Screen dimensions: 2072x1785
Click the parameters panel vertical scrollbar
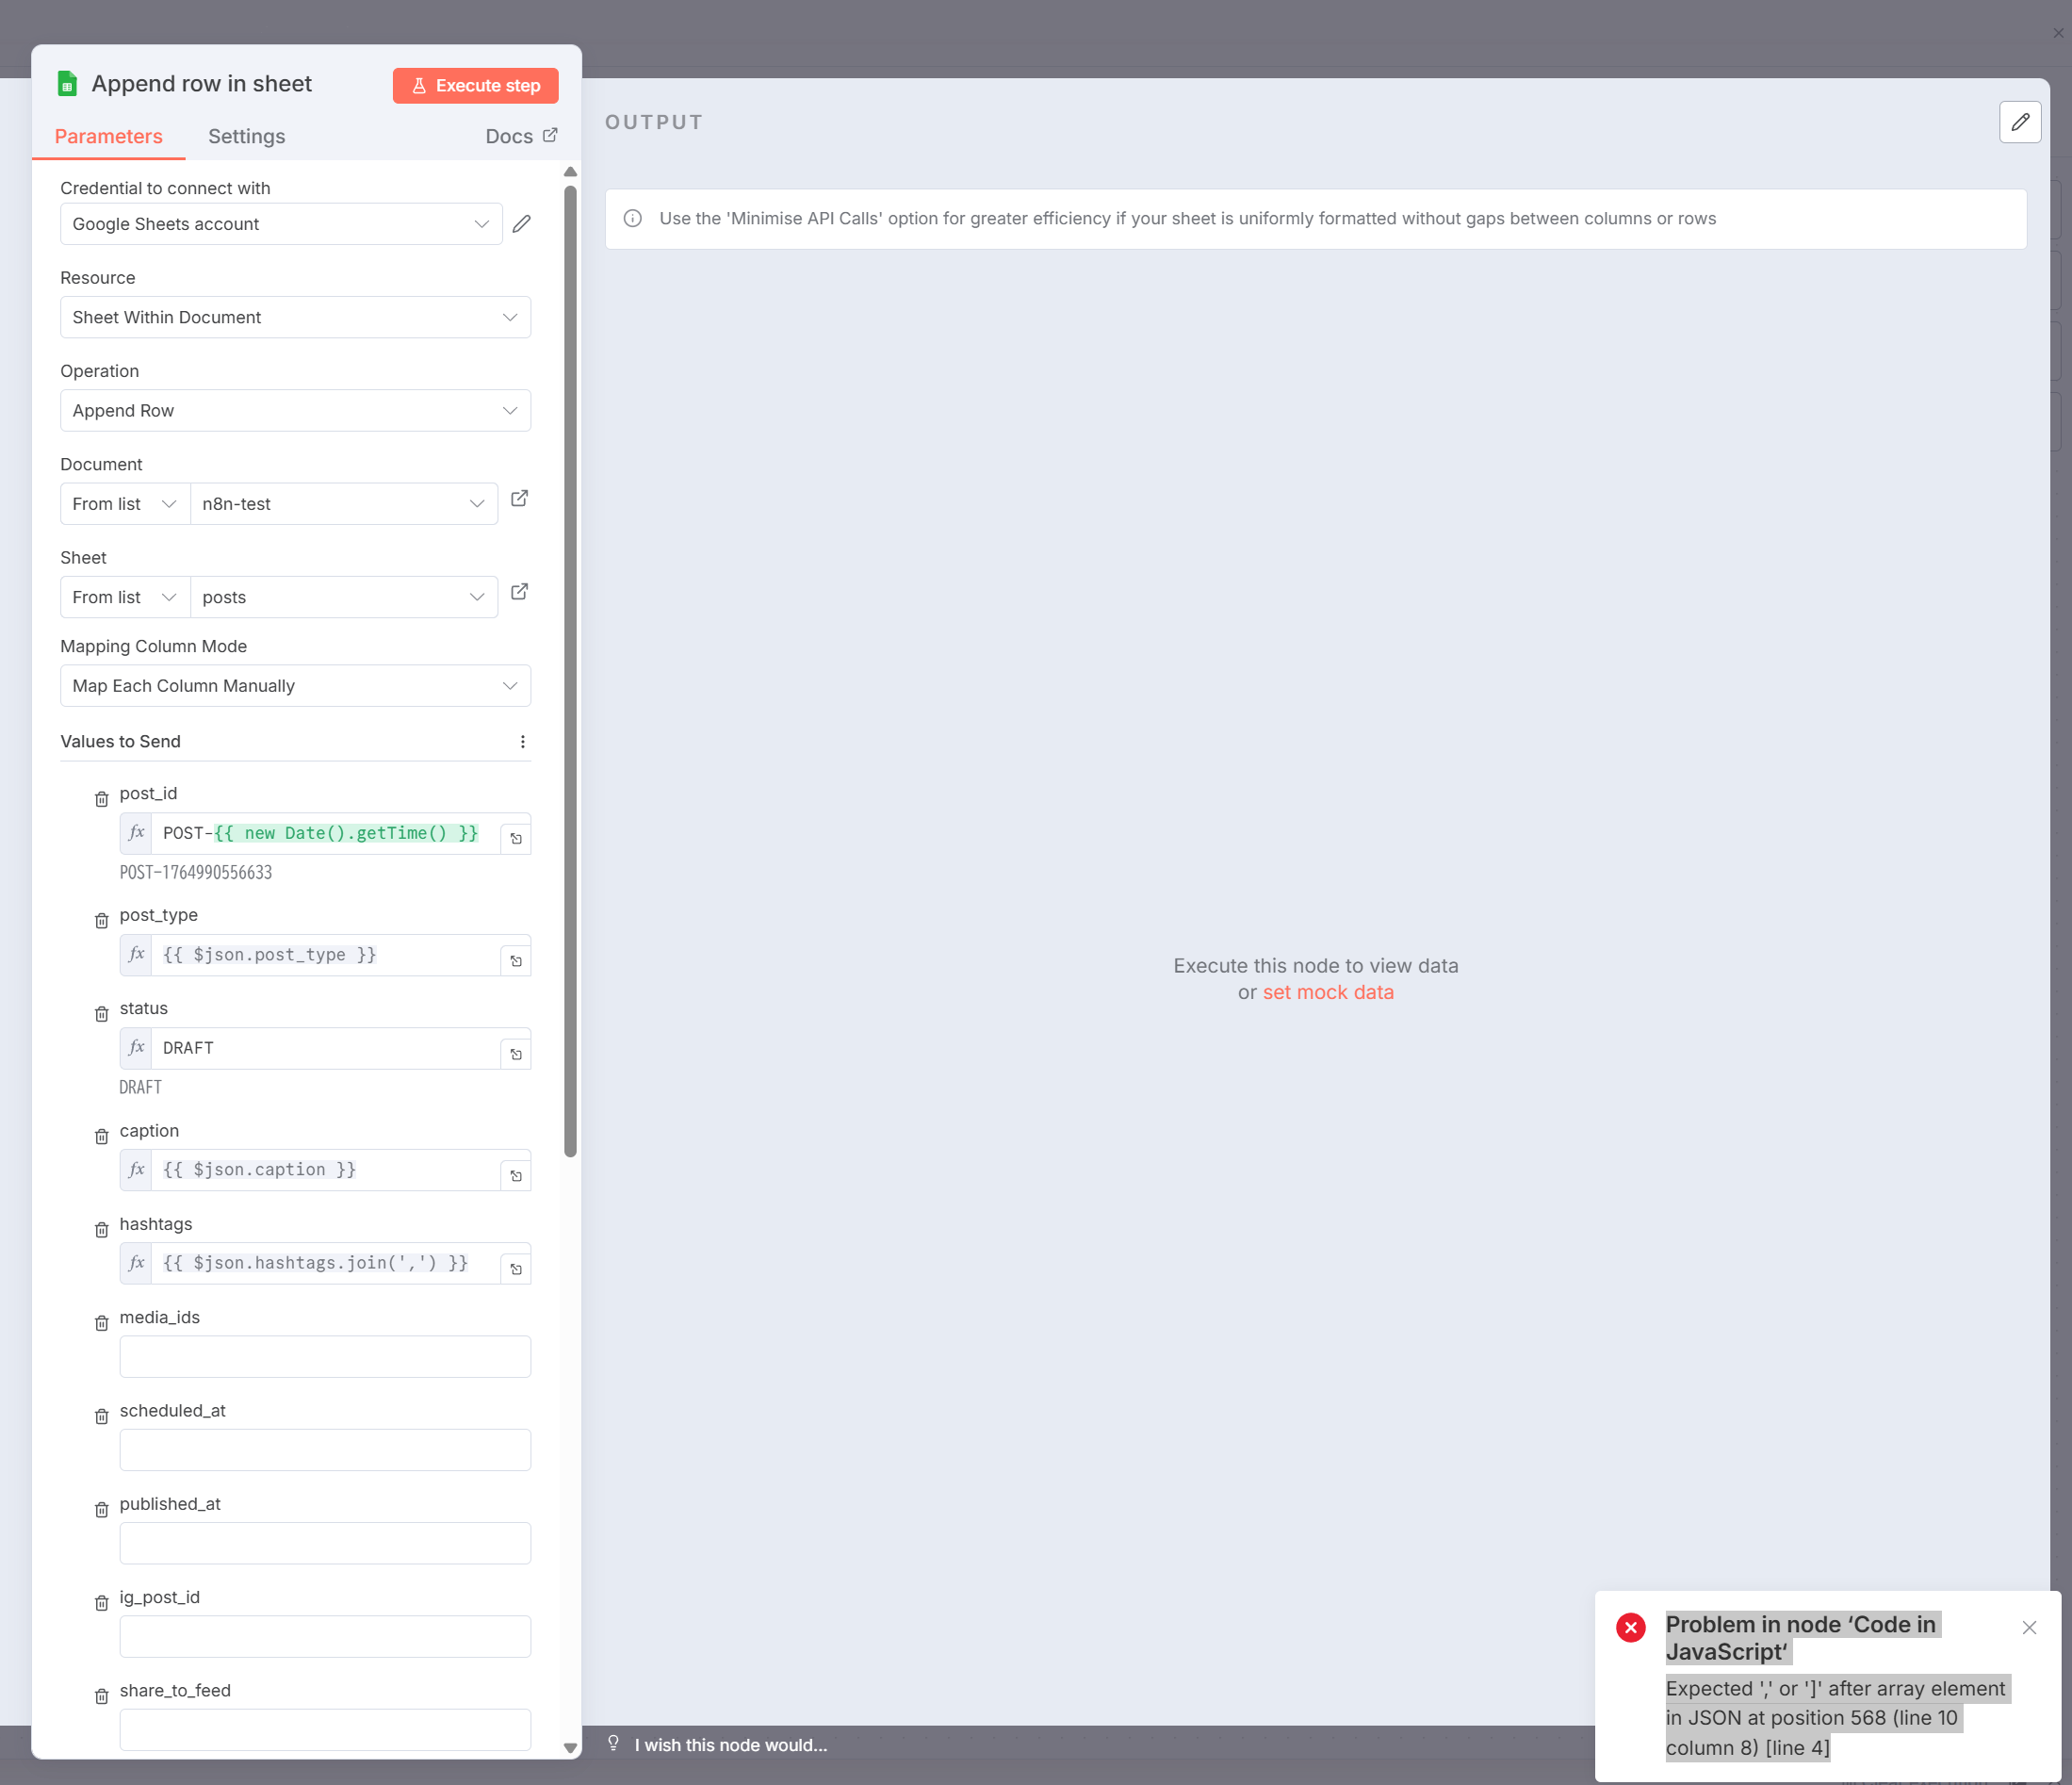(x=570, y=670)
